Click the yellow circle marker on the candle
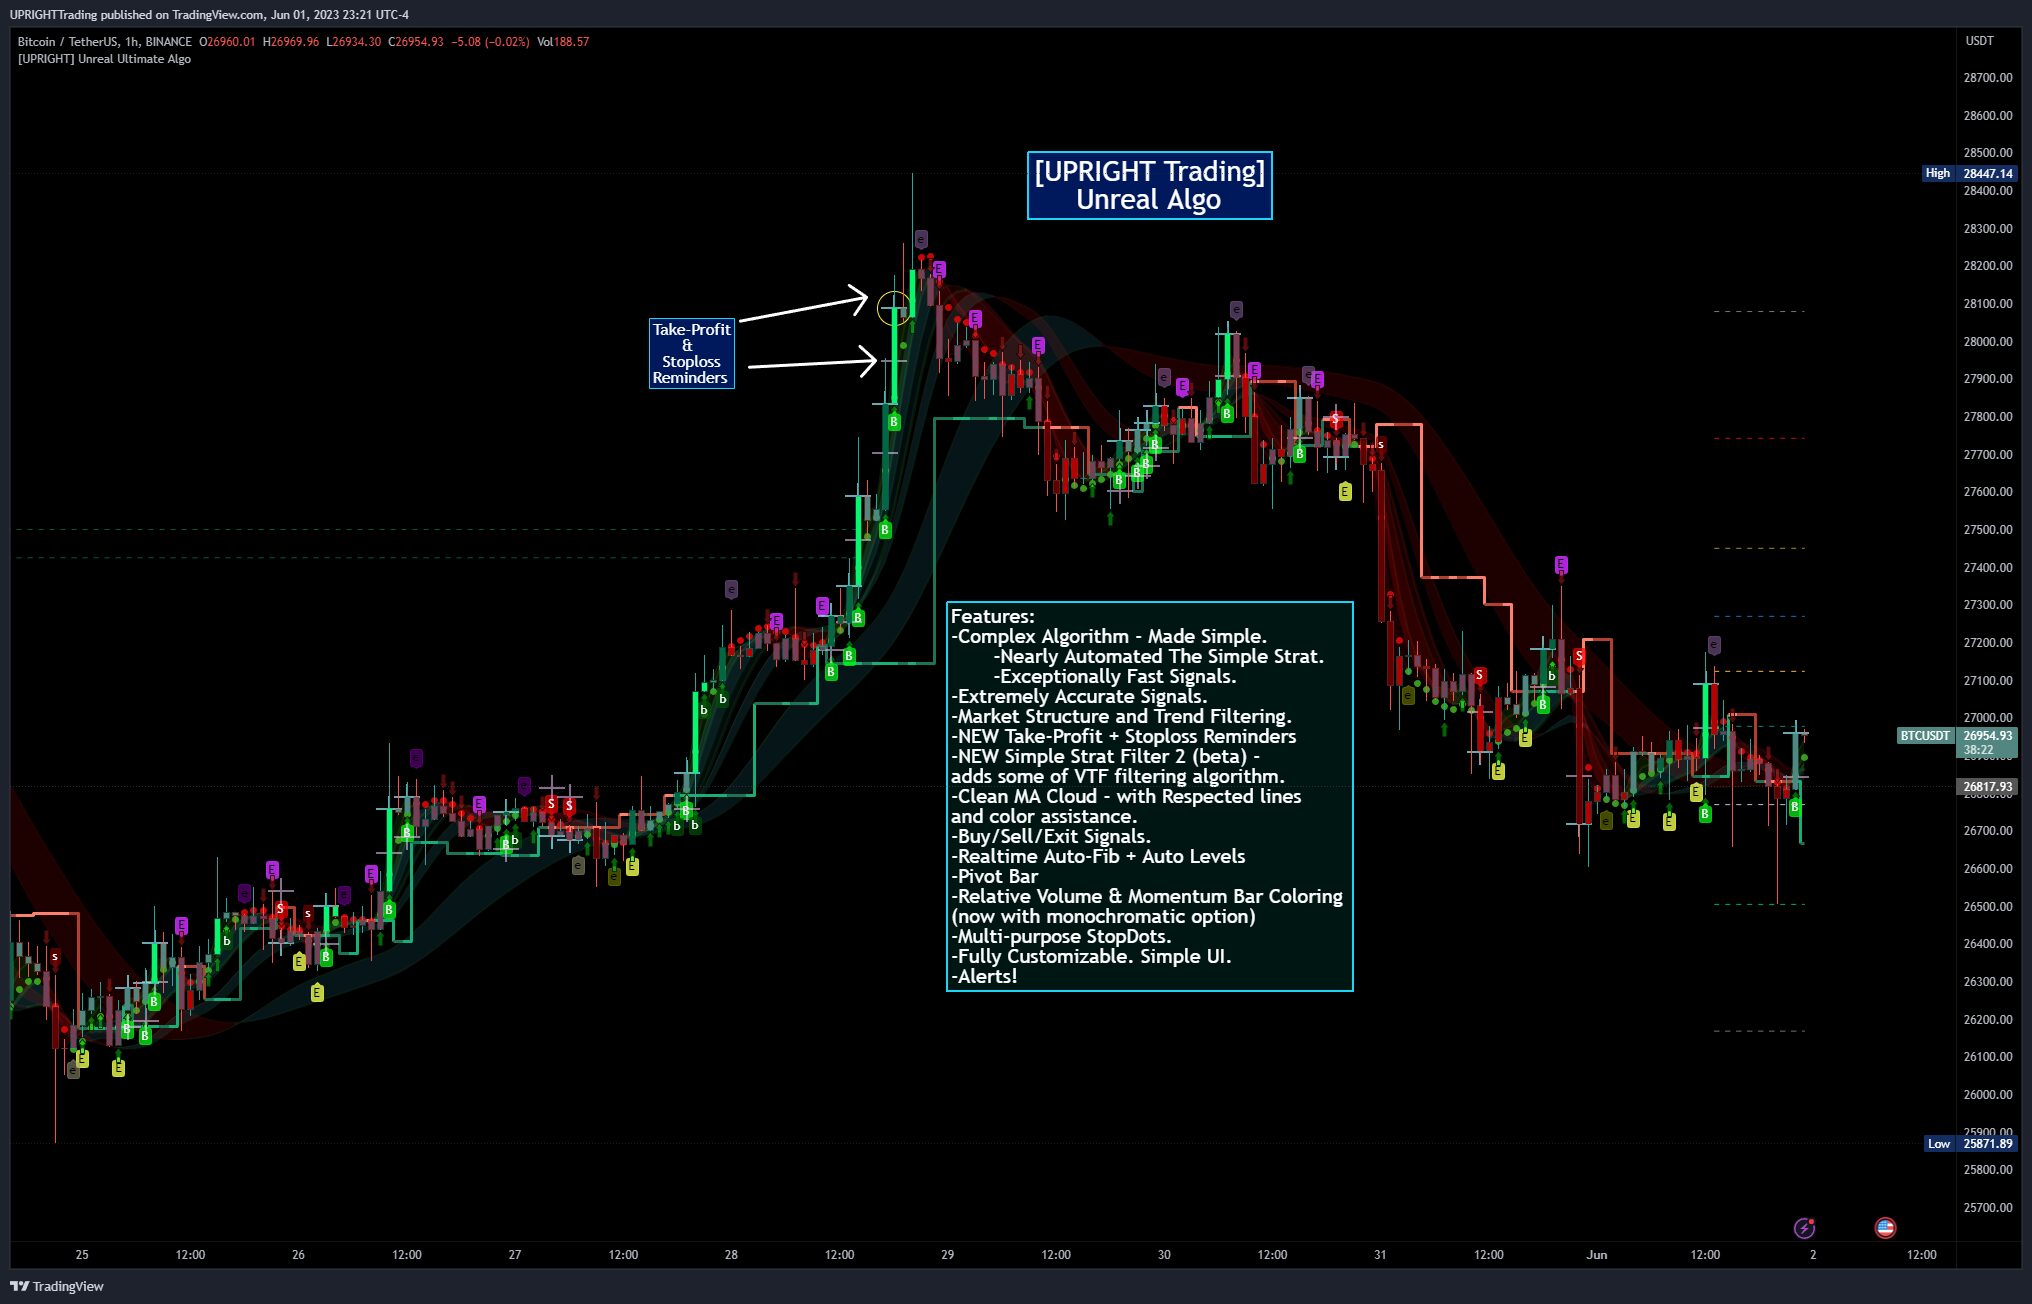The height and width of the screenshot is (1304, 2032). click(x=893, y=309)
